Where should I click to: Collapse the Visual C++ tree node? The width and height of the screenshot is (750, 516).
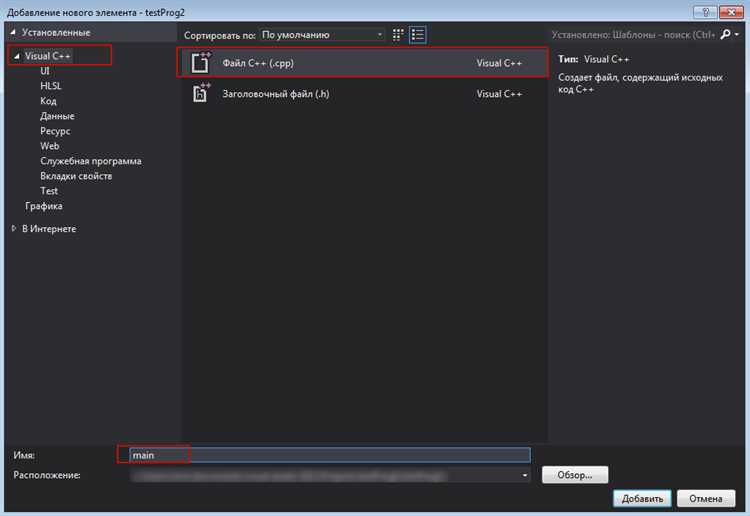pos(17,56)
